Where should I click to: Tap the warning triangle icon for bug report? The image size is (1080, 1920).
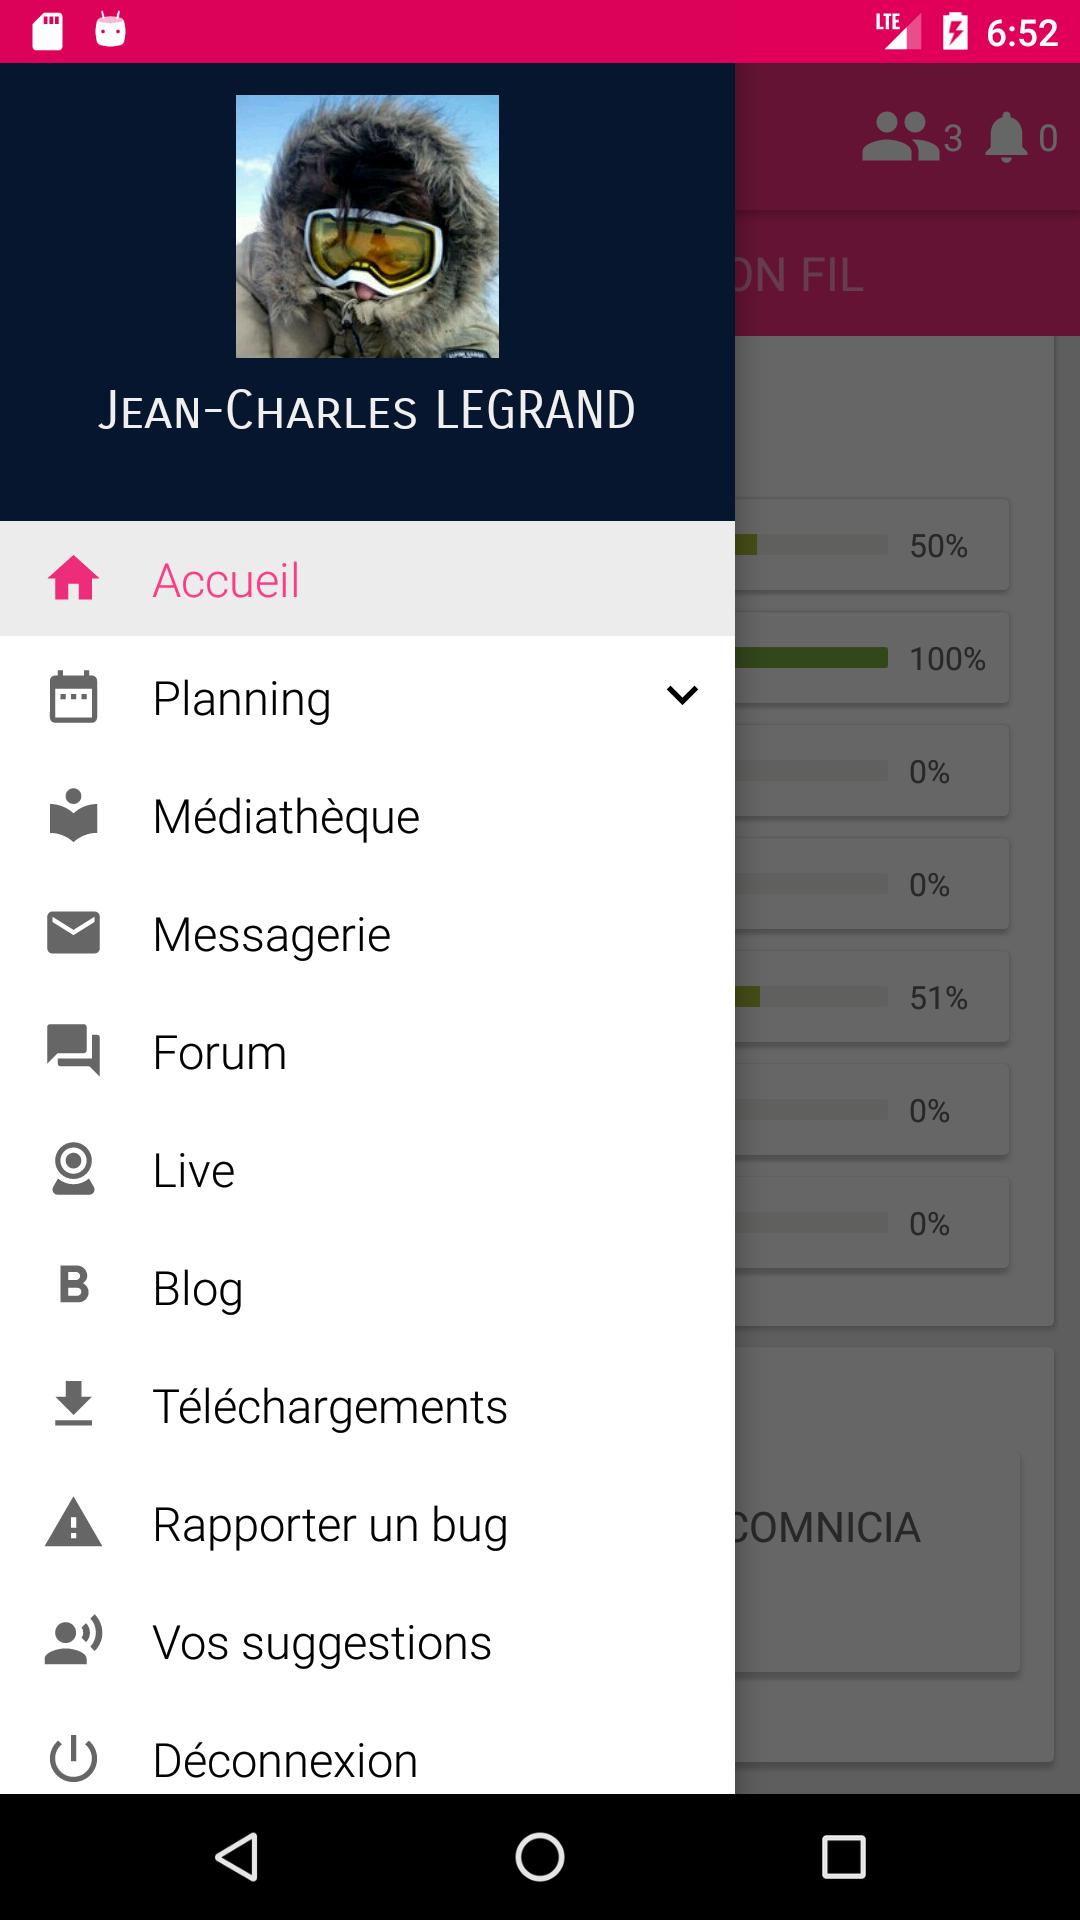tap(74, 1522)
